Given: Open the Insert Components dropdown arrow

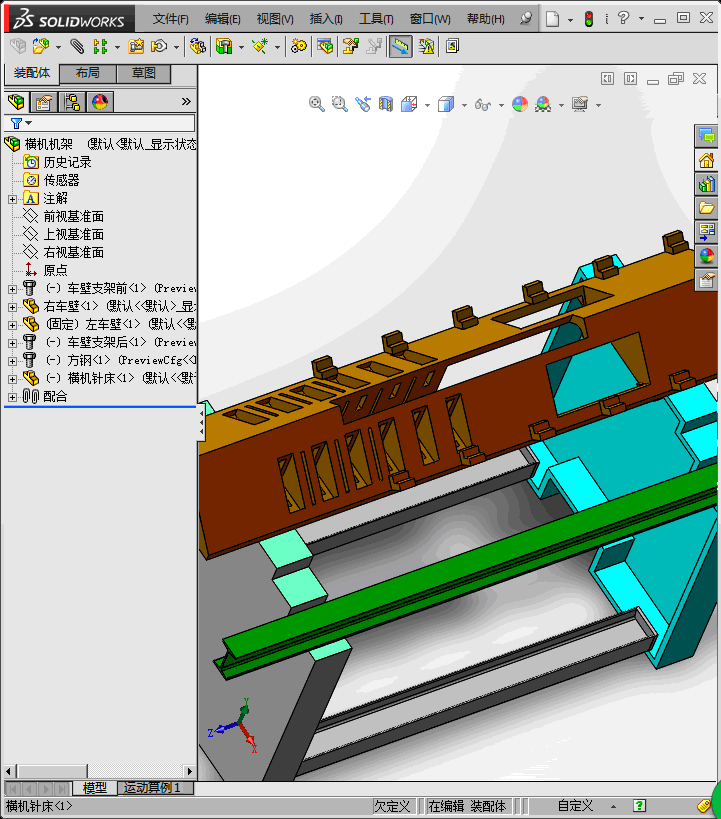Looking at the screenshot, I should (58, 48).
